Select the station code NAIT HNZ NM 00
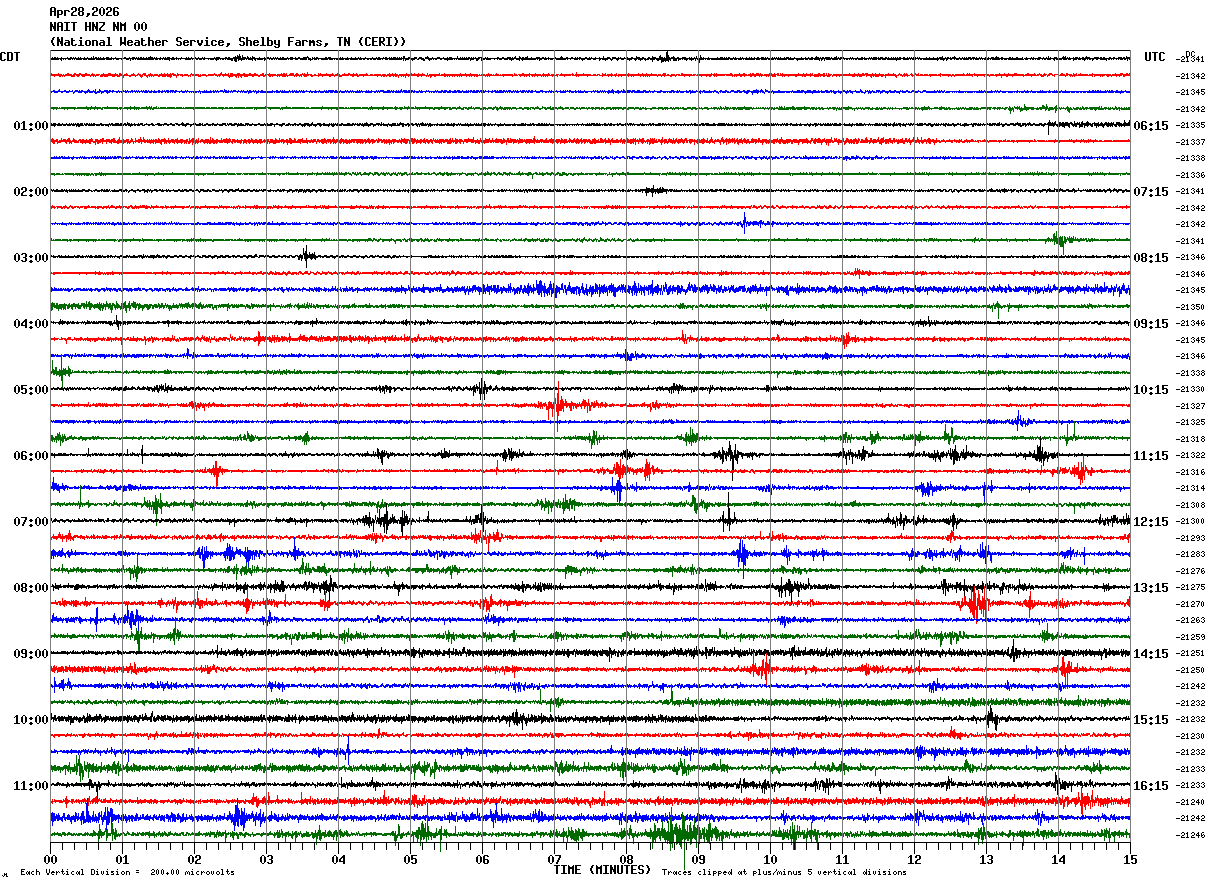The image size is (1210, 886). 98,27
